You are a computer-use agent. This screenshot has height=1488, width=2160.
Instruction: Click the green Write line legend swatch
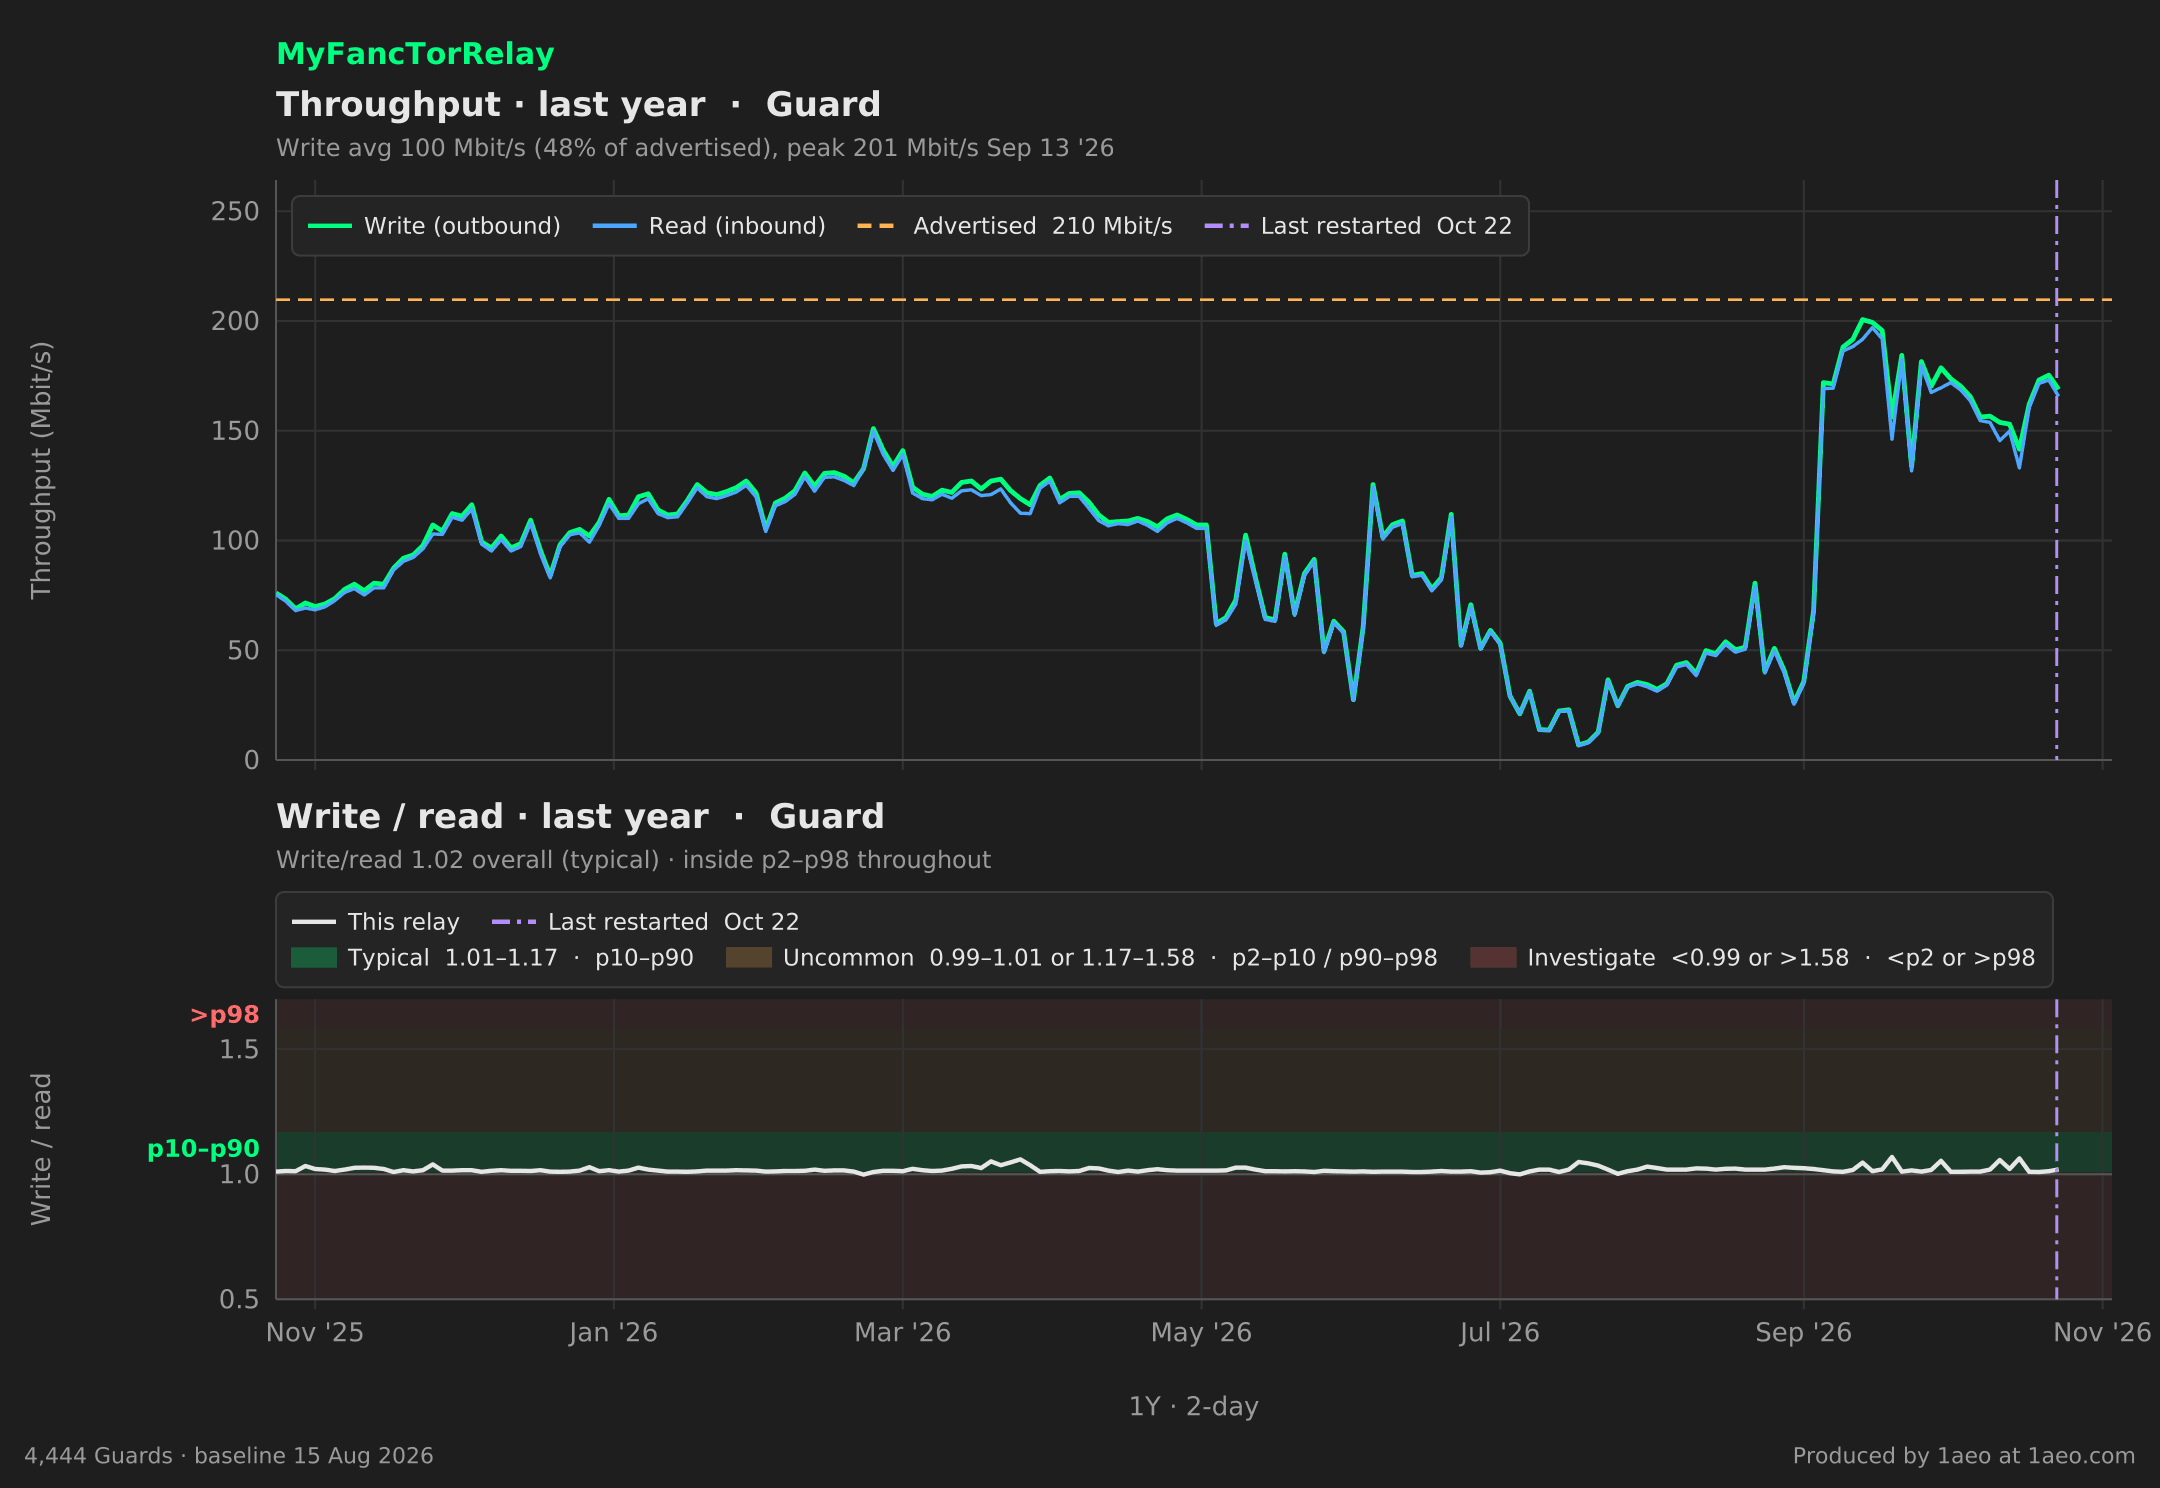click(330, 226)
